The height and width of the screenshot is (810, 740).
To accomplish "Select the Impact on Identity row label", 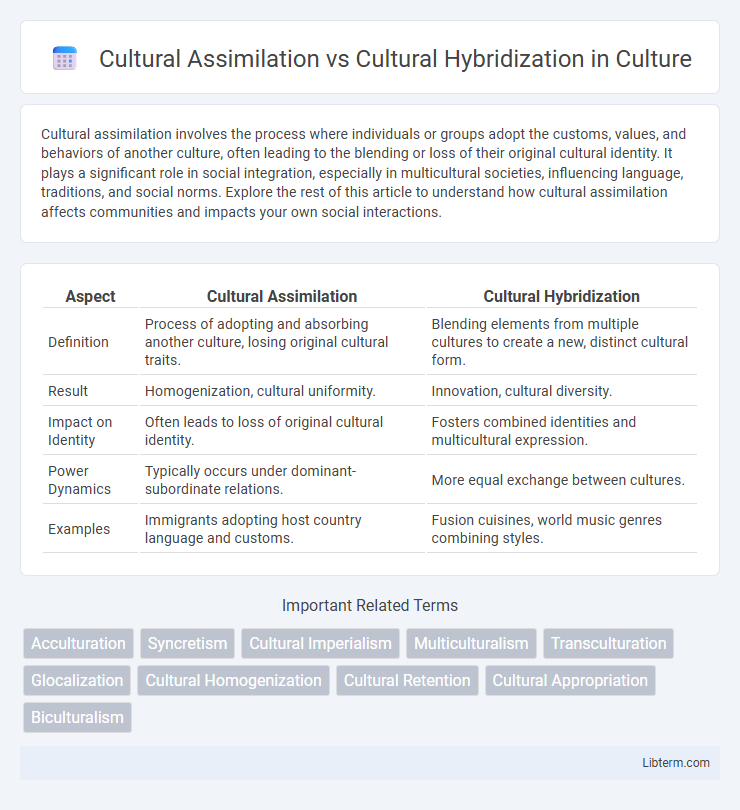I will pos(80,431).
